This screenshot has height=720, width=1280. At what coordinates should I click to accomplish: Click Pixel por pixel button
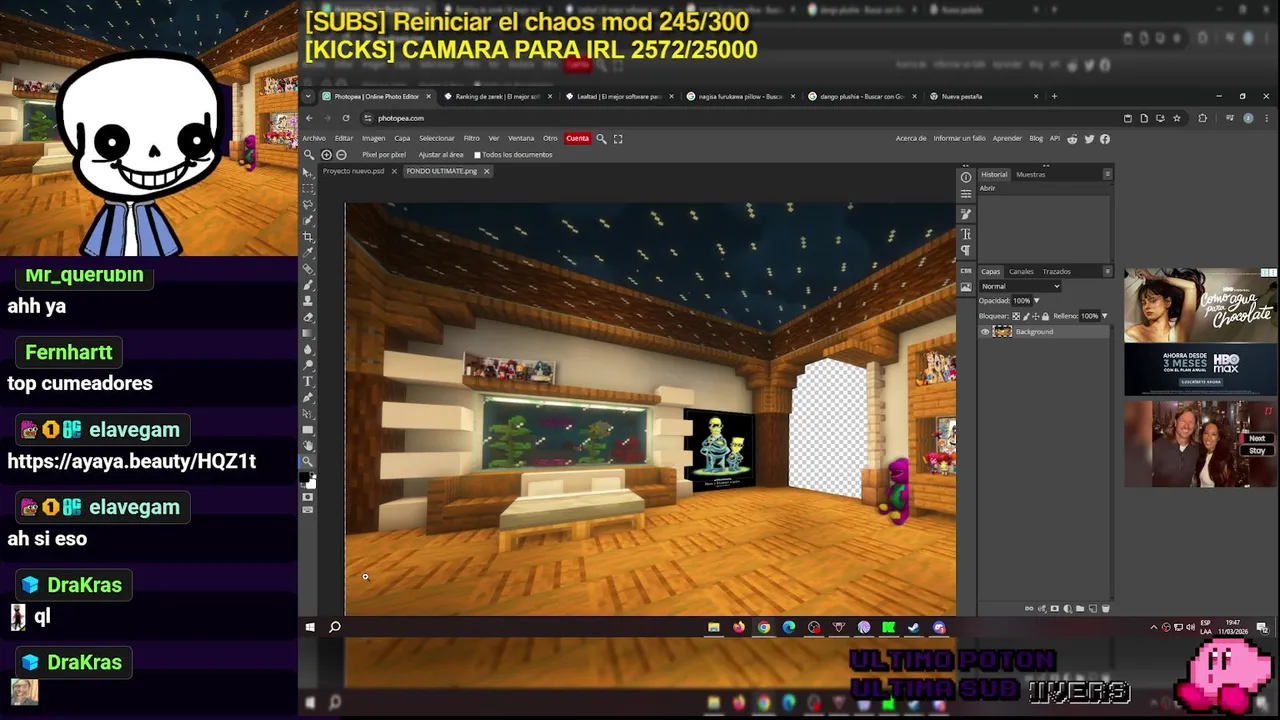(384, 155)
